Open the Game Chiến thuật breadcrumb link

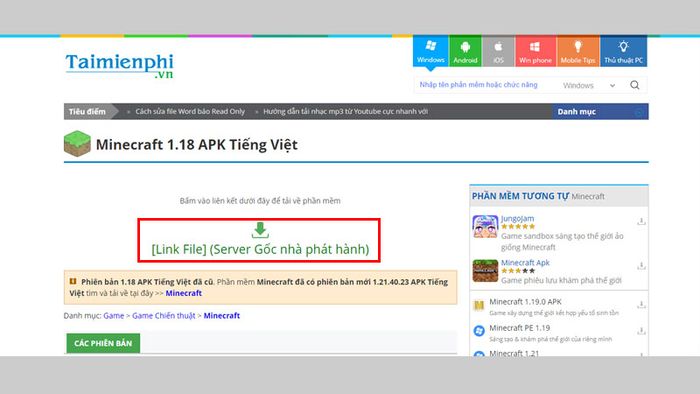pyautogui.click(x=163, y=315)
